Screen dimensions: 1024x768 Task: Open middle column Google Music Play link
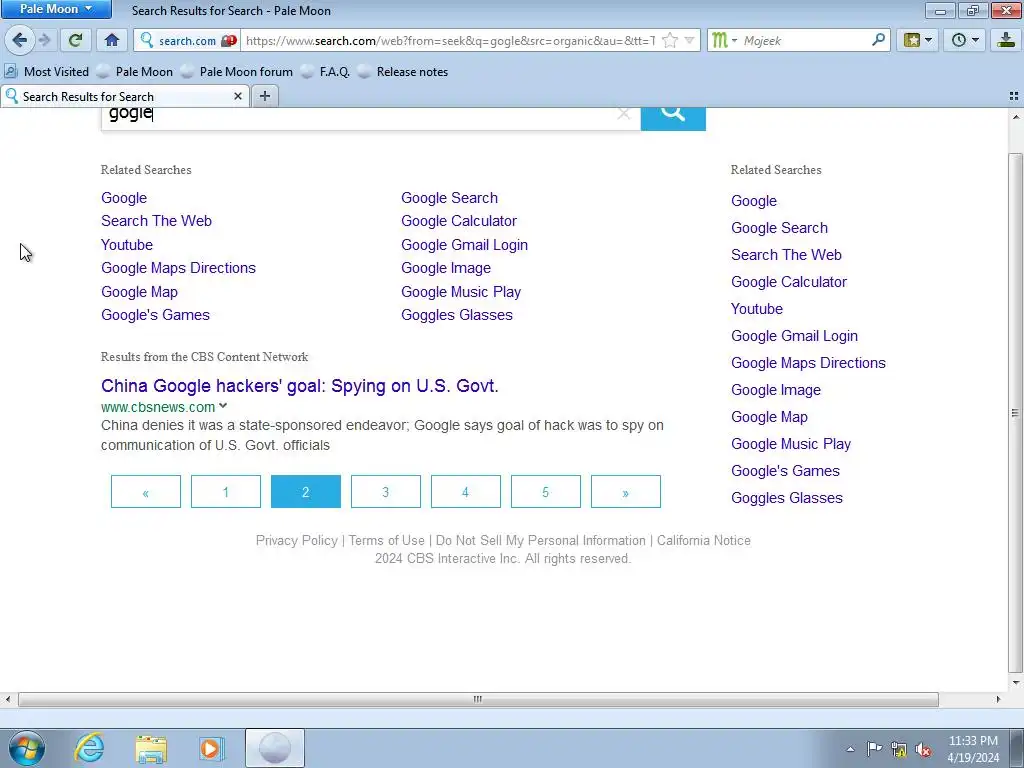[x=461, y=292]
